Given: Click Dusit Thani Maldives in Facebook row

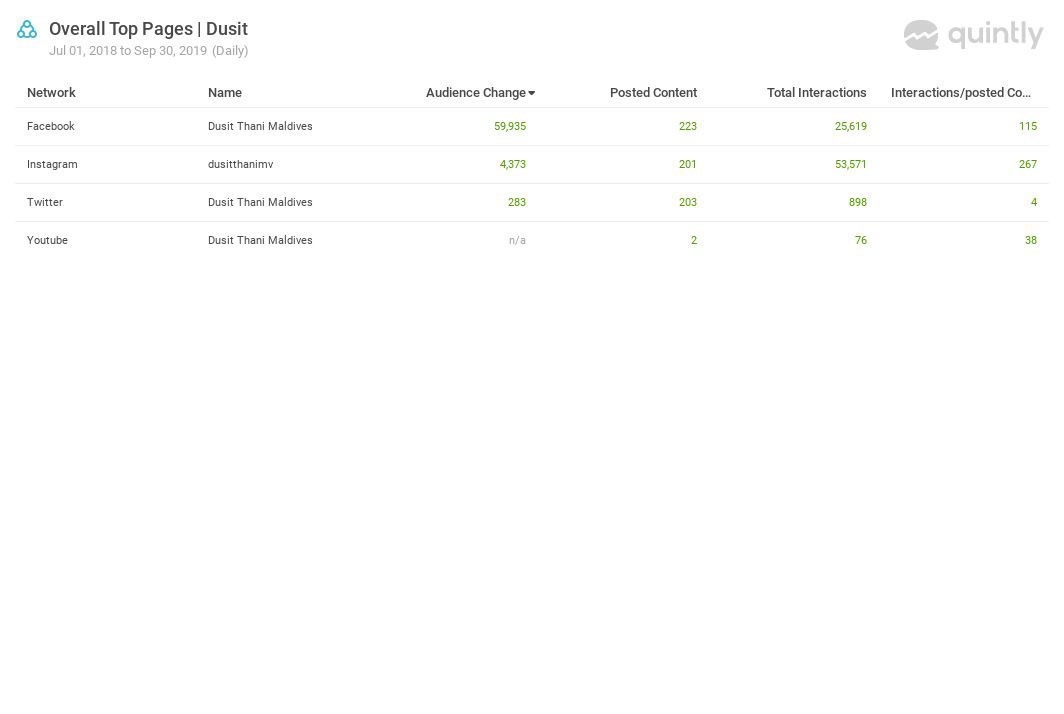Looking at the screenshot, I should pyautogui.click(x=260, y=126).
